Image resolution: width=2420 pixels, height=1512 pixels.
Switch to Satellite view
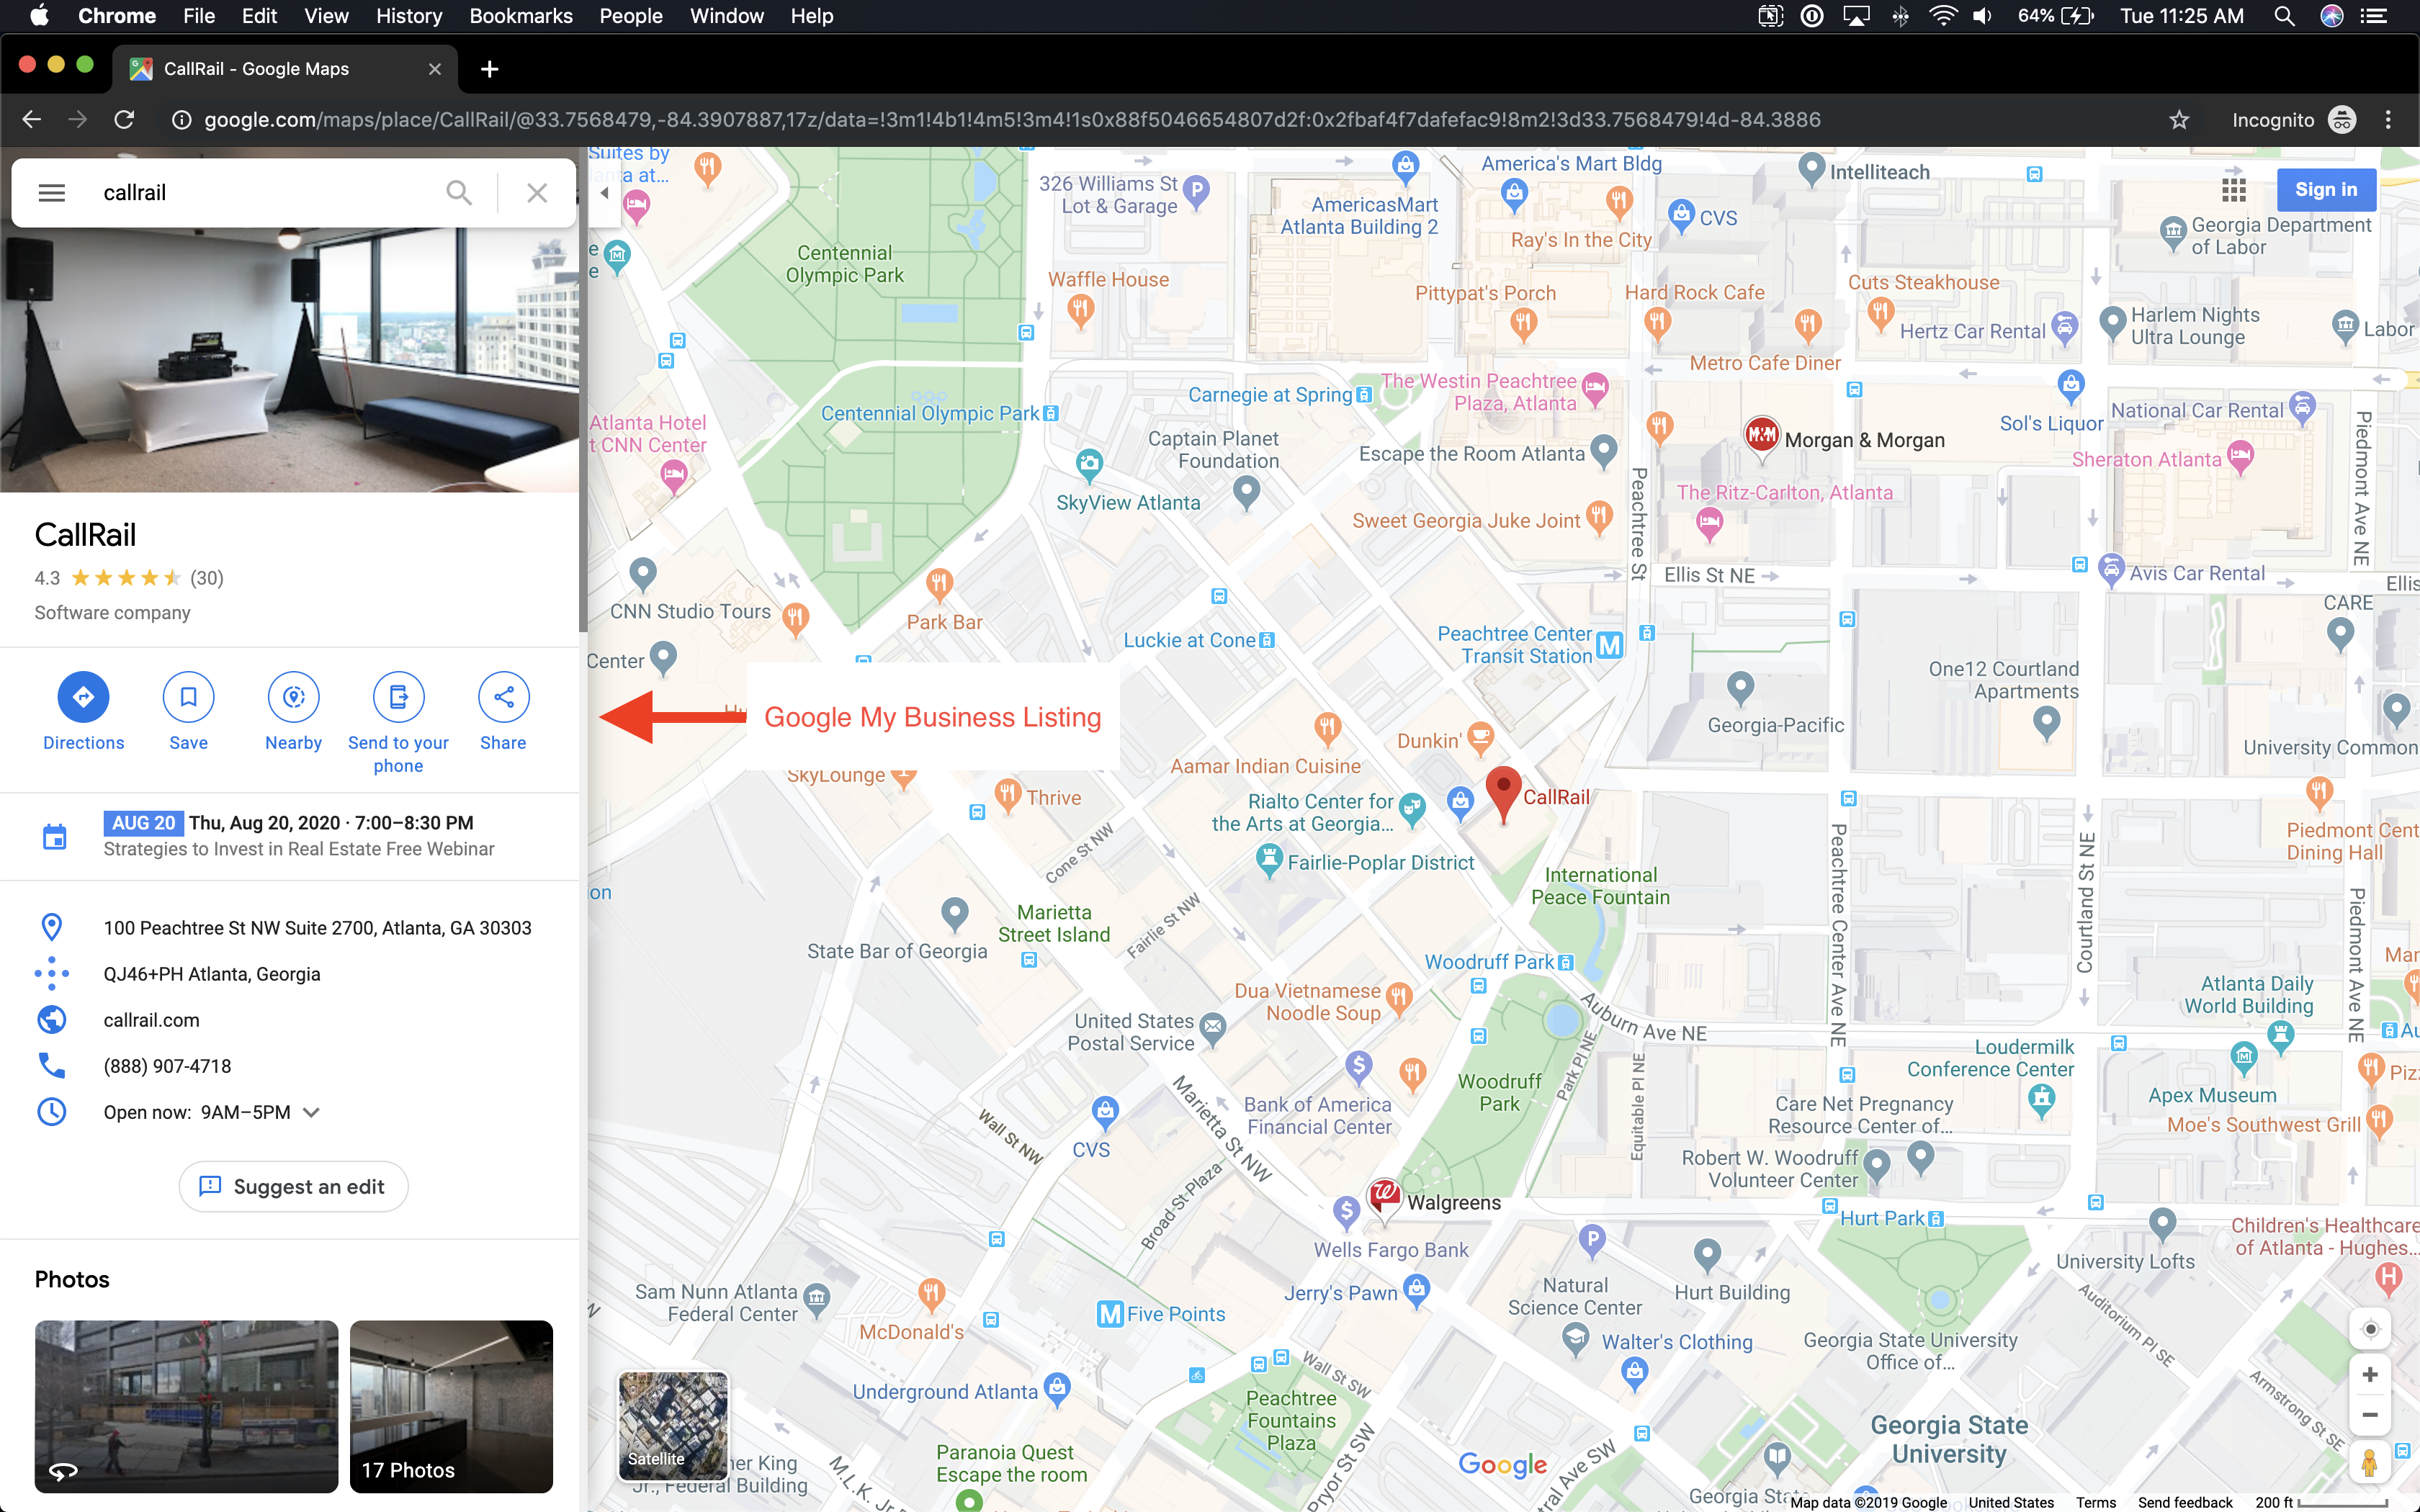pyautogui.click(x=673, y=1426)
